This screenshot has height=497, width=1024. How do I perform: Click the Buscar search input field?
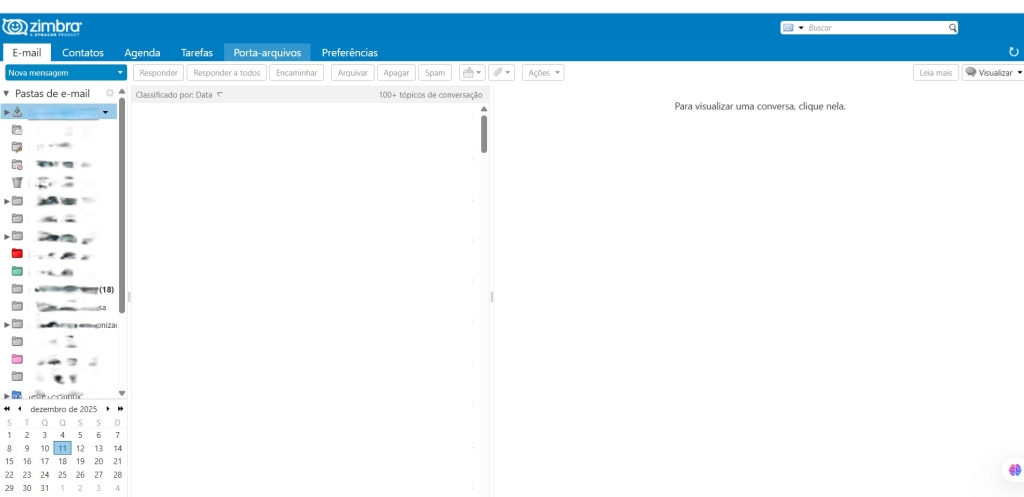click(x=875, y=28)
